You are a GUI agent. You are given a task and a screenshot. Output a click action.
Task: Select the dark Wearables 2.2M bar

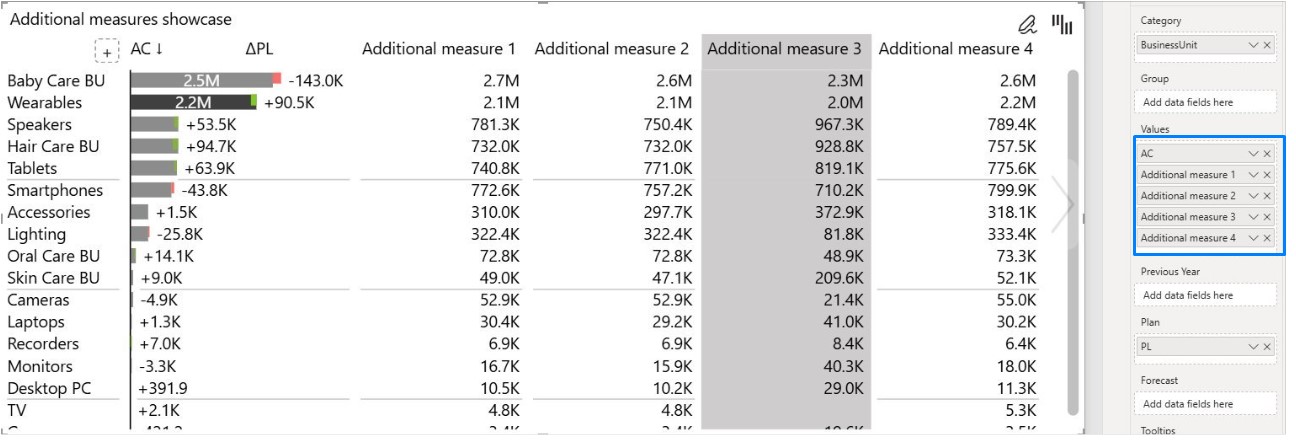(x=192, y=102)
